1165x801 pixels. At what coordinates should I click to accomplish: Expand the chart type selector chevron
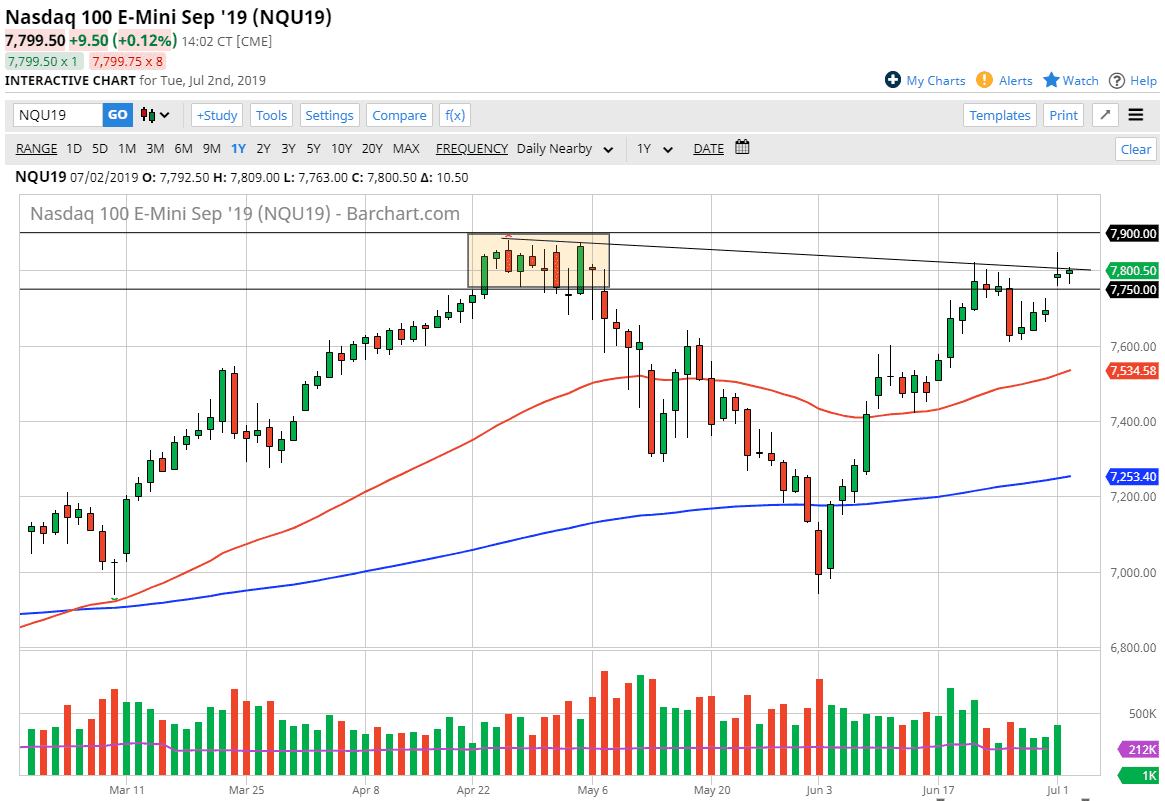[165, 115]
